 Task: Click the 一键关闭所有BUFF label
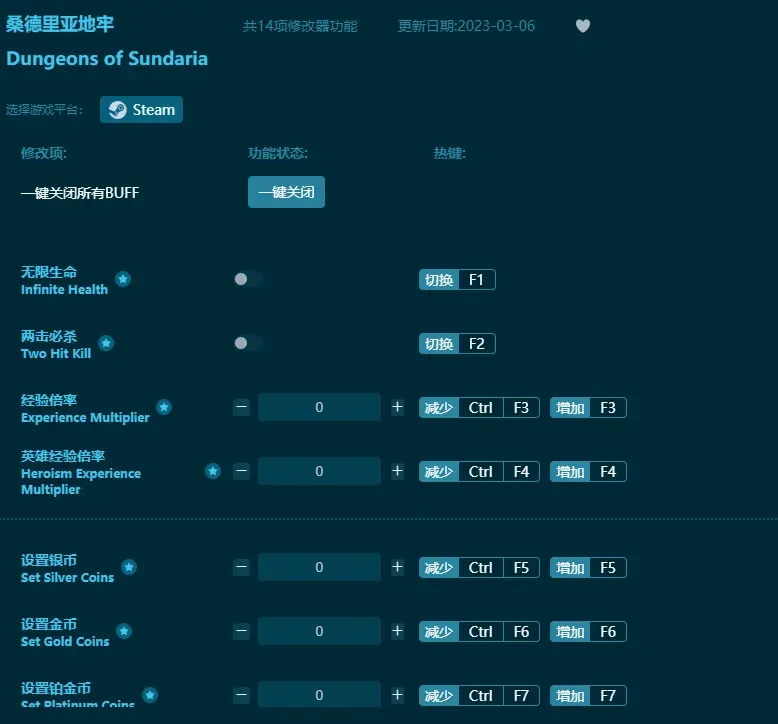pos(80,193)
